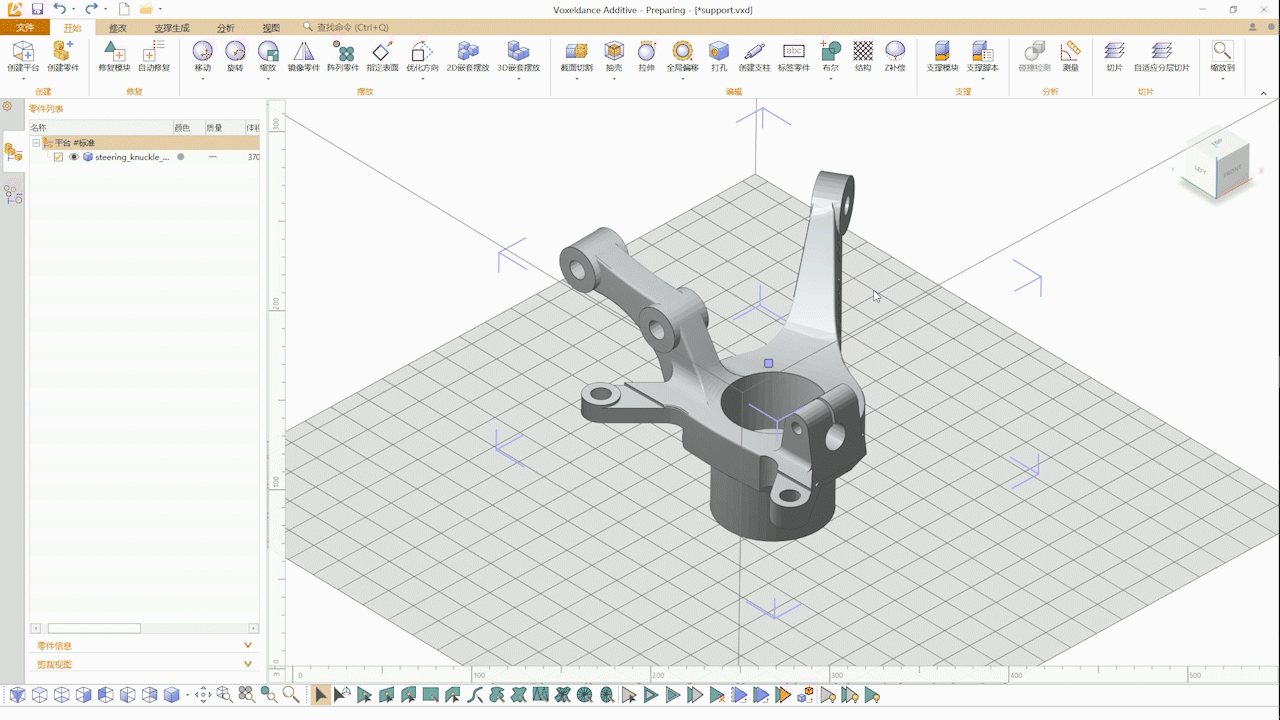Open dropdown arrow under 缩放到
The height and width of the screenshot is (720, 1280).
(x=1222, y=79)
